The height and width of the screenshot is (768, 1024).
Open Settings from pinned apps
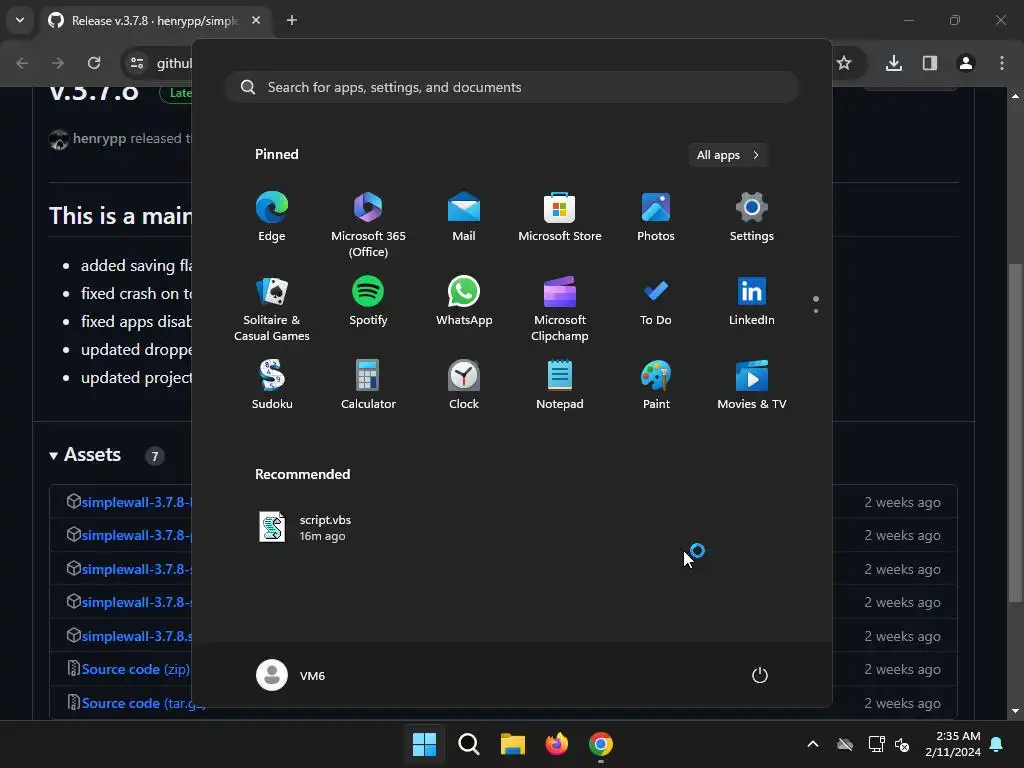[752, 217]
